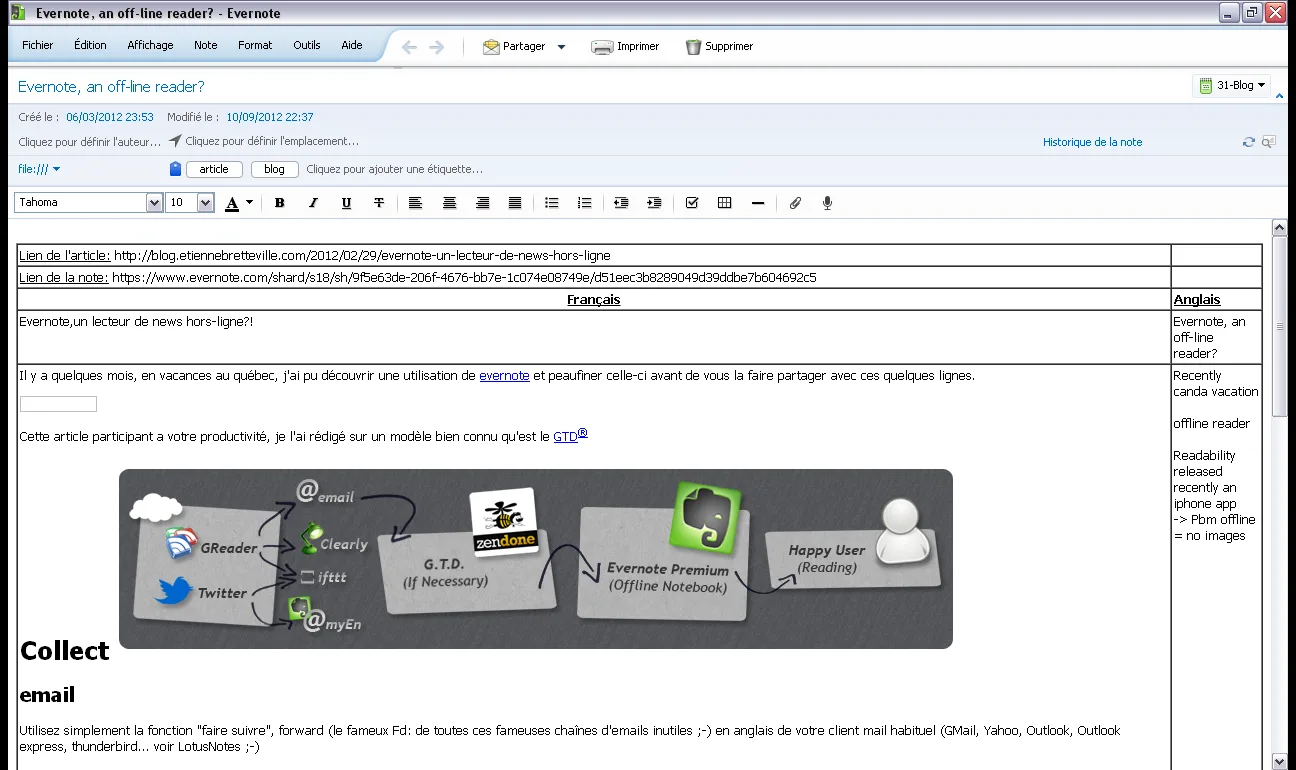Open the Affichage menu
The image size is (1296, 770).
pos(150,45)
